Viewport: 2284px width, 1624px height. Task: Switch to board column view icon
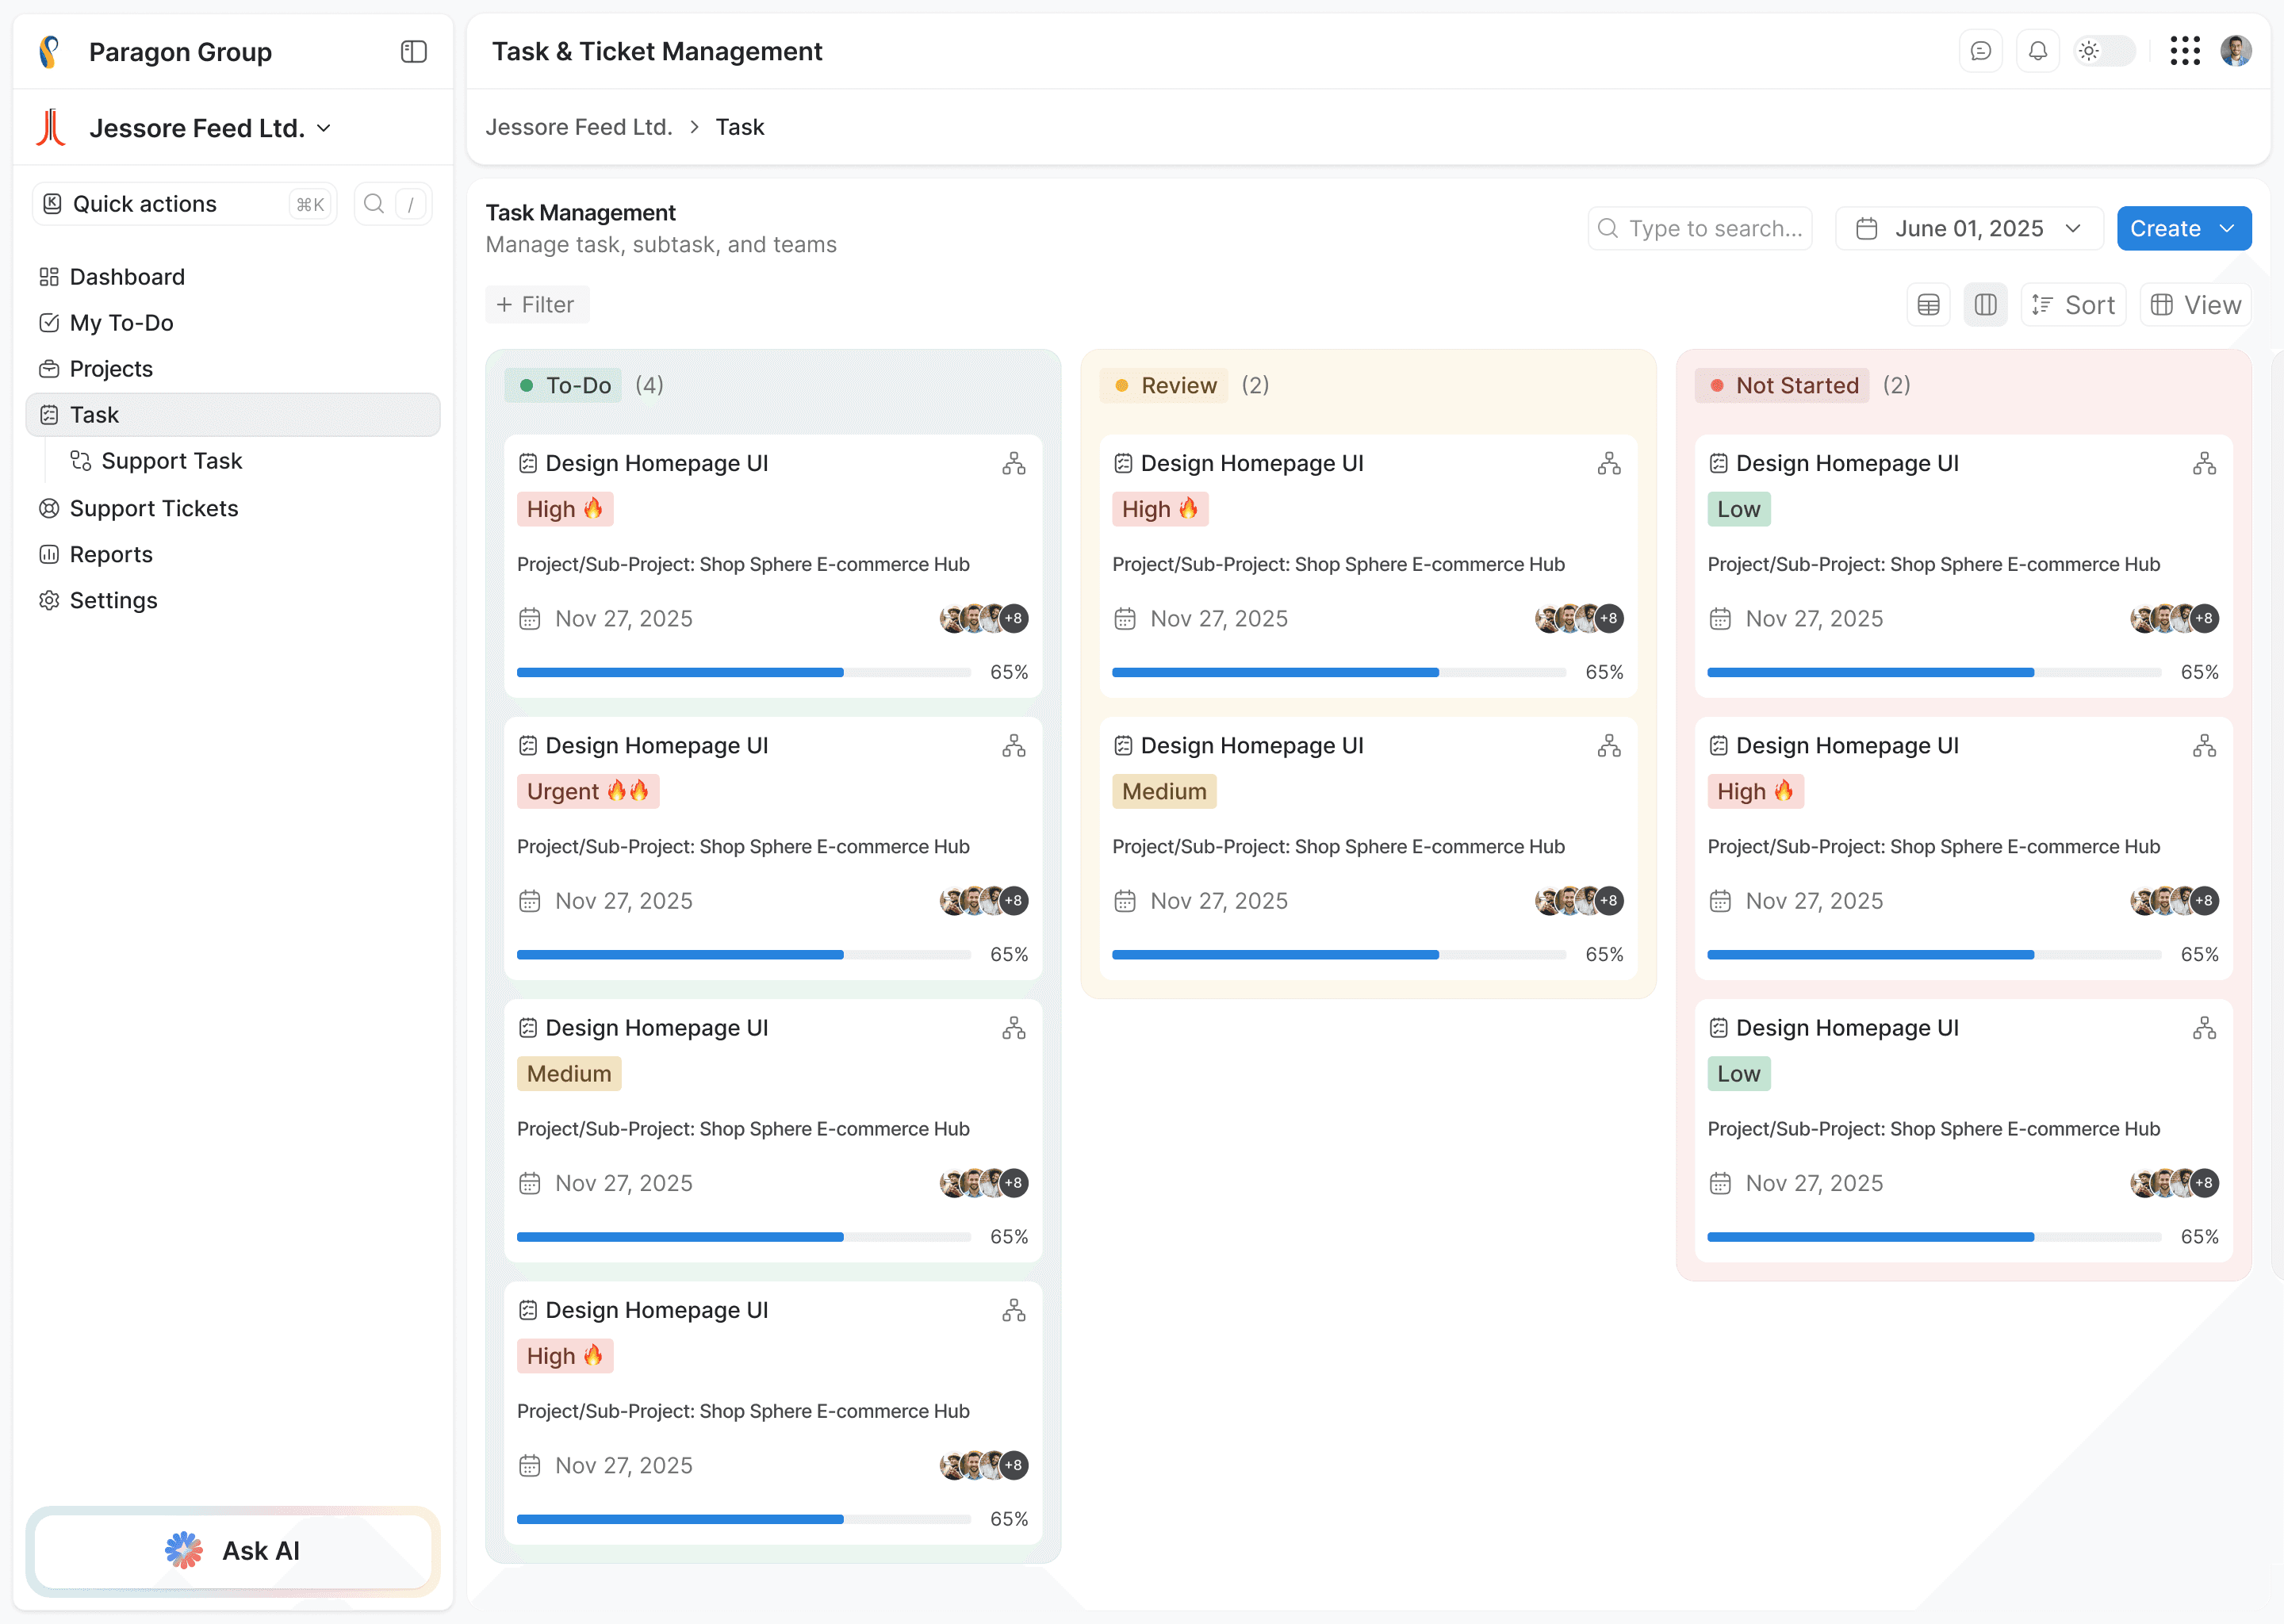point(1985,305)
